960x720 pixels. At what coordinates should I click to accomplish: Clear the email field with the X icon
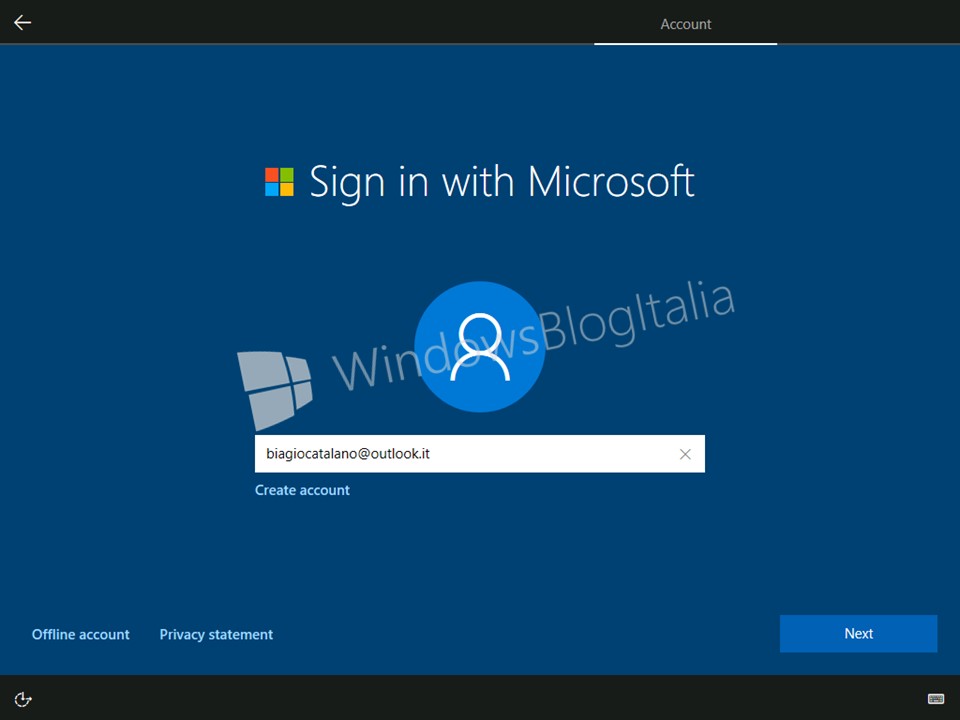[x=685, y=454]
